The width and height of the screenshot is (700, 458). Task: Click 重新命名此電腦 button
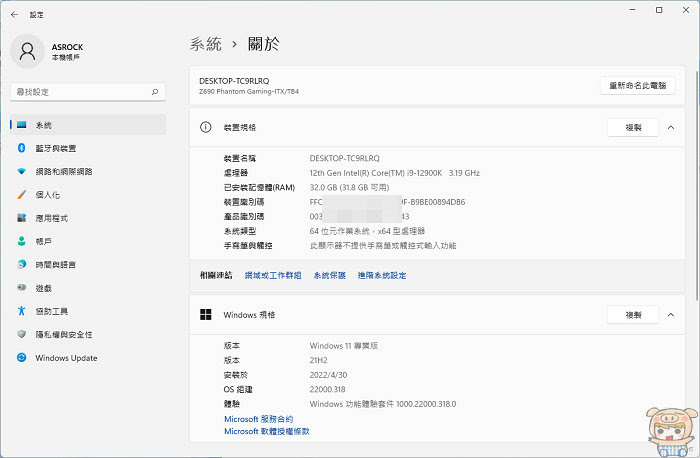pyautogui.click(x=638, y=85)
